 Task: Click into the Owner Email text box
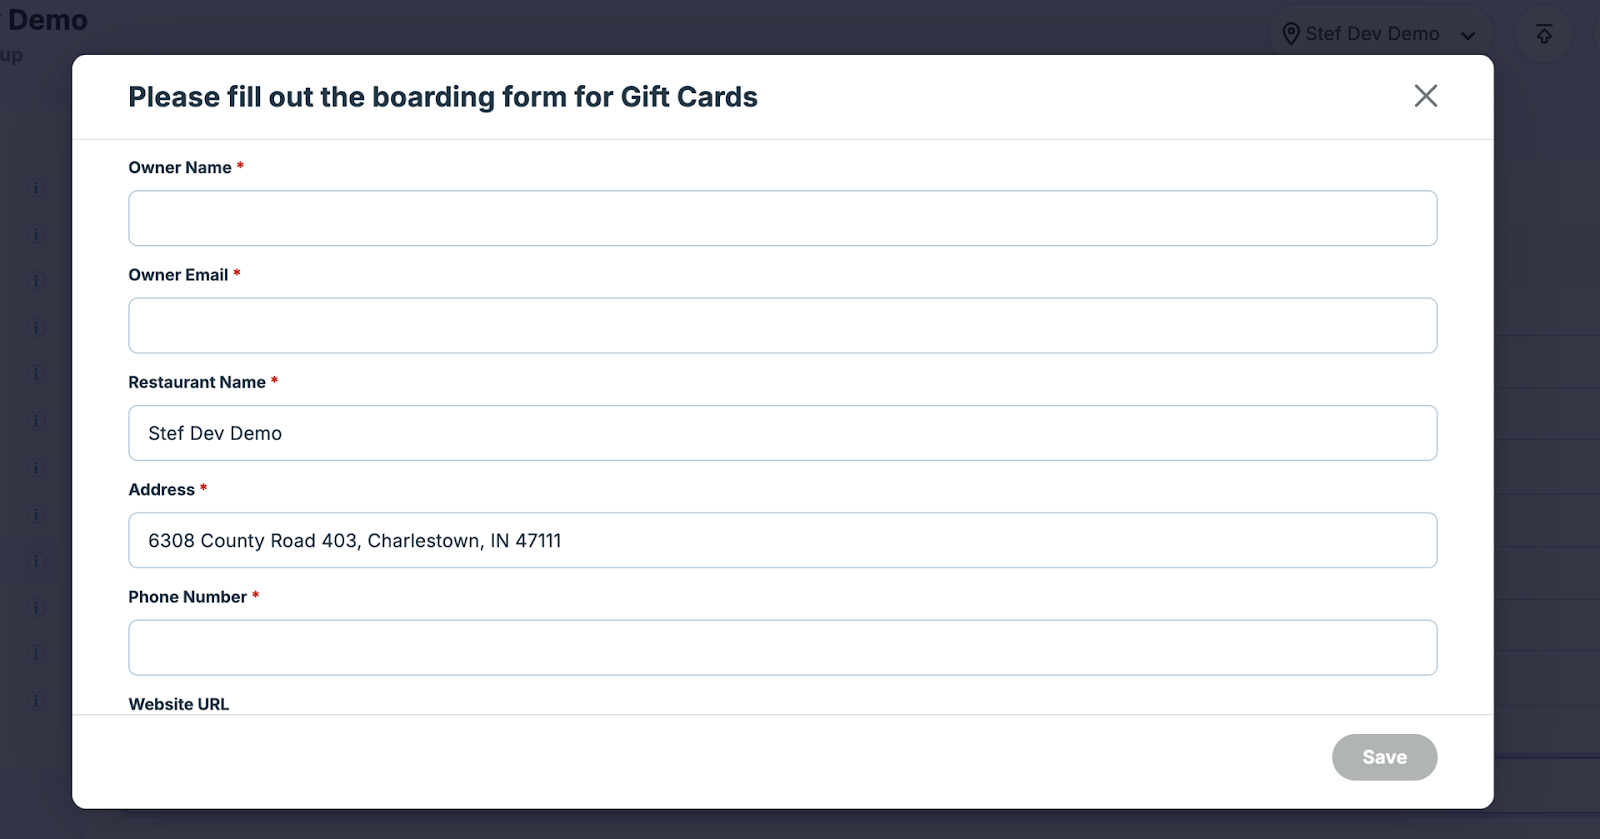tap(782, 325)
